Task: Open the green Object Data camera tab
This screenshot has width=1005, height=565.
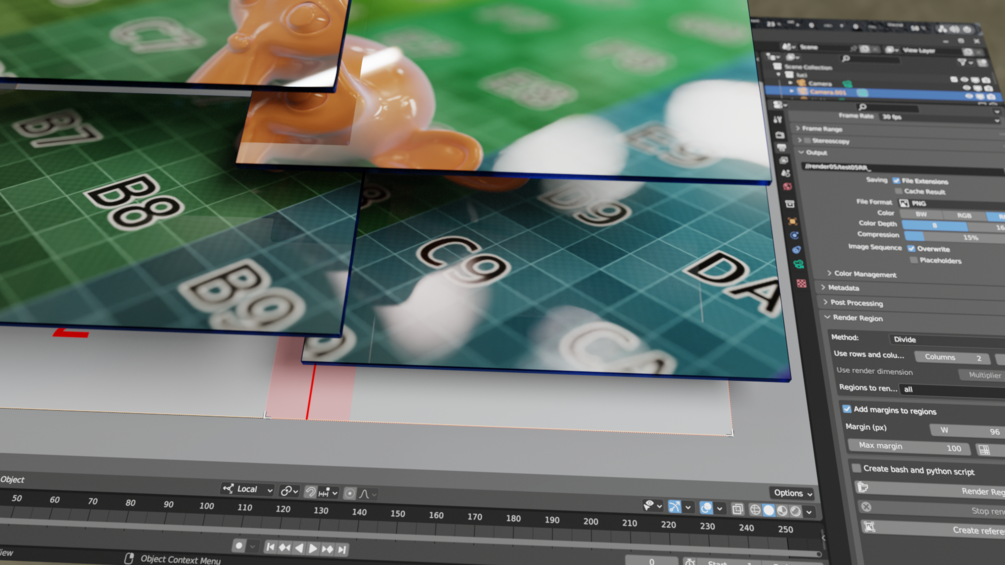Action: (x=799, y=265)
